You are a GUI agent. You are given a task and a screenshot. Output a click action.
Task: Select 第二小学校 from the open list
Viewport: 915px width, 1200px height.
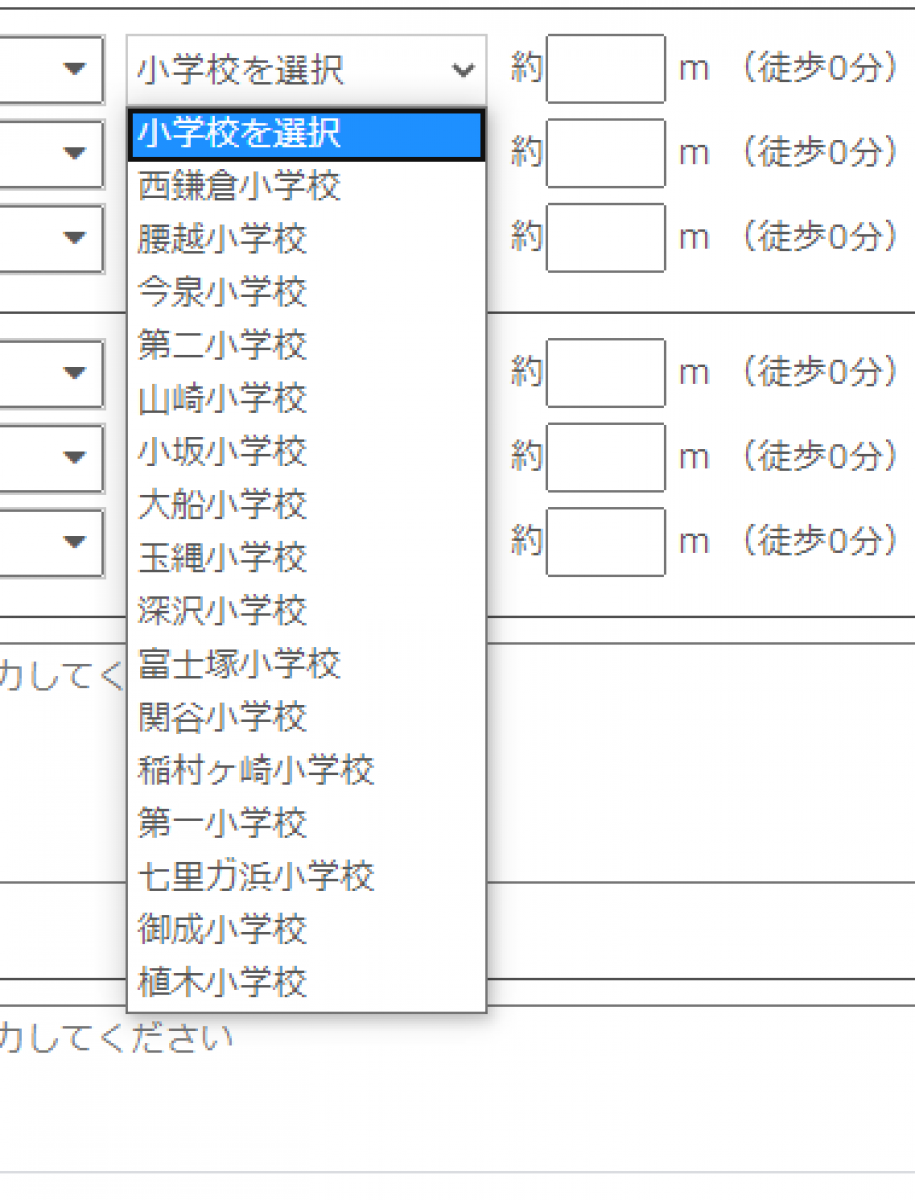[x=223, y=345]
